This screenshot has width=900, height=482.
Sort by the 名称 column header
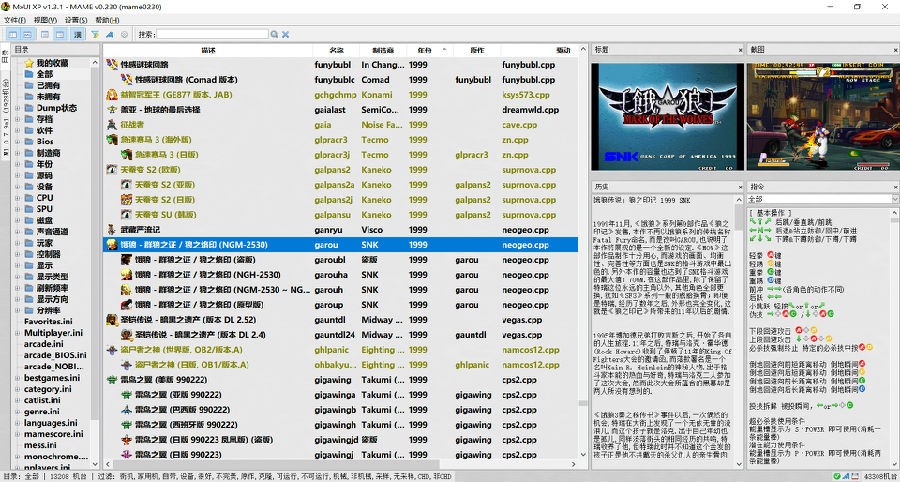click(336, 50)
